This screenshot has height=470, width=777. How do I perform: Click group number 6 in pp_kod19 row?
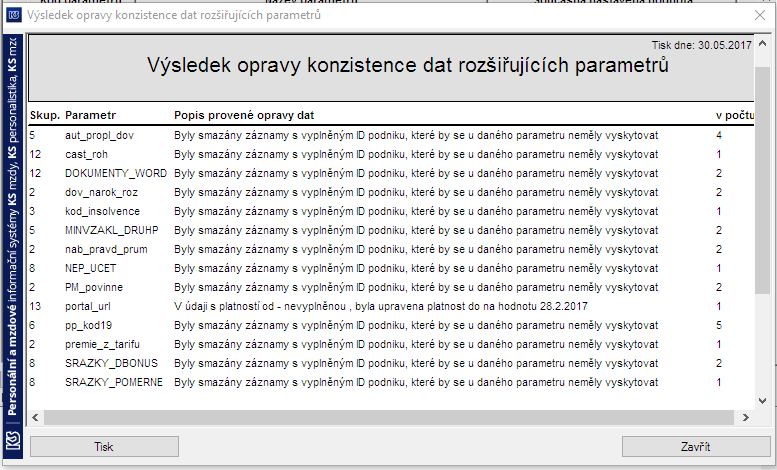[x=32, y=325]
